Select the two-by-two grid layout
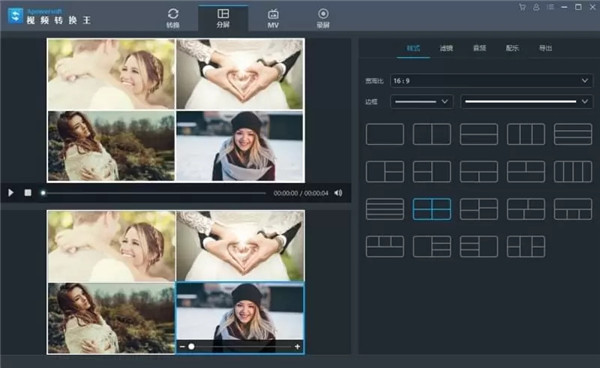This screenshot has height=368, width=600. pyautogui.click(x=432, y=209)
